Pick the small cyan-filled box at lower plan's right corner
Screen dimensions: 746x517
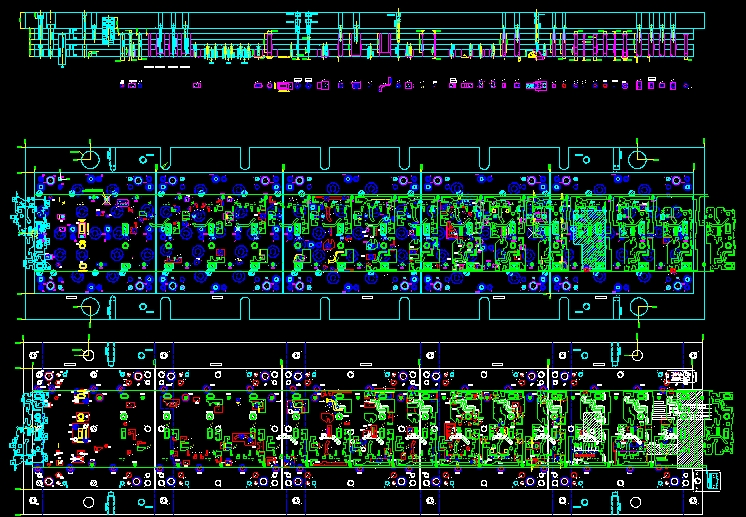tap(713, 480)
